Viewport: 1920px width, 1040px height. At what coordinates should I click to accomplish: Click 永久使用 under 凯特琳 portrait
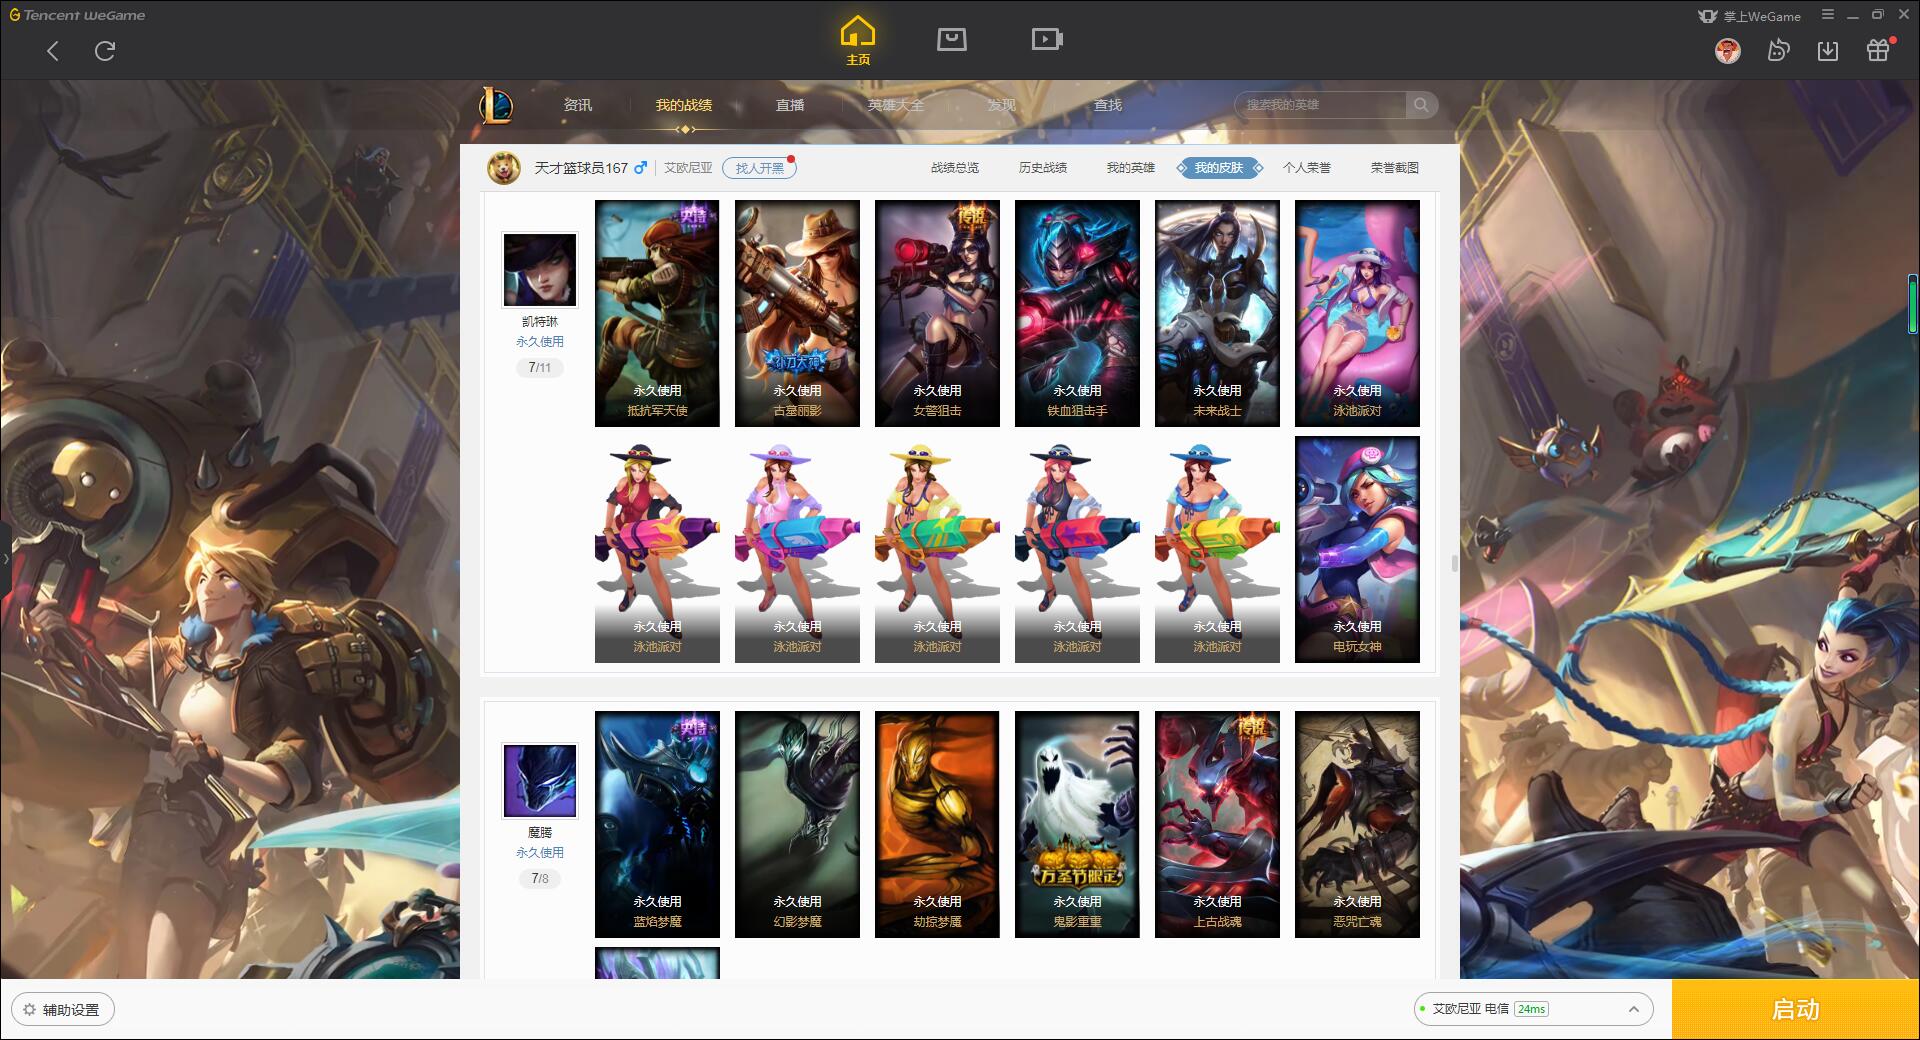point(540,342)
